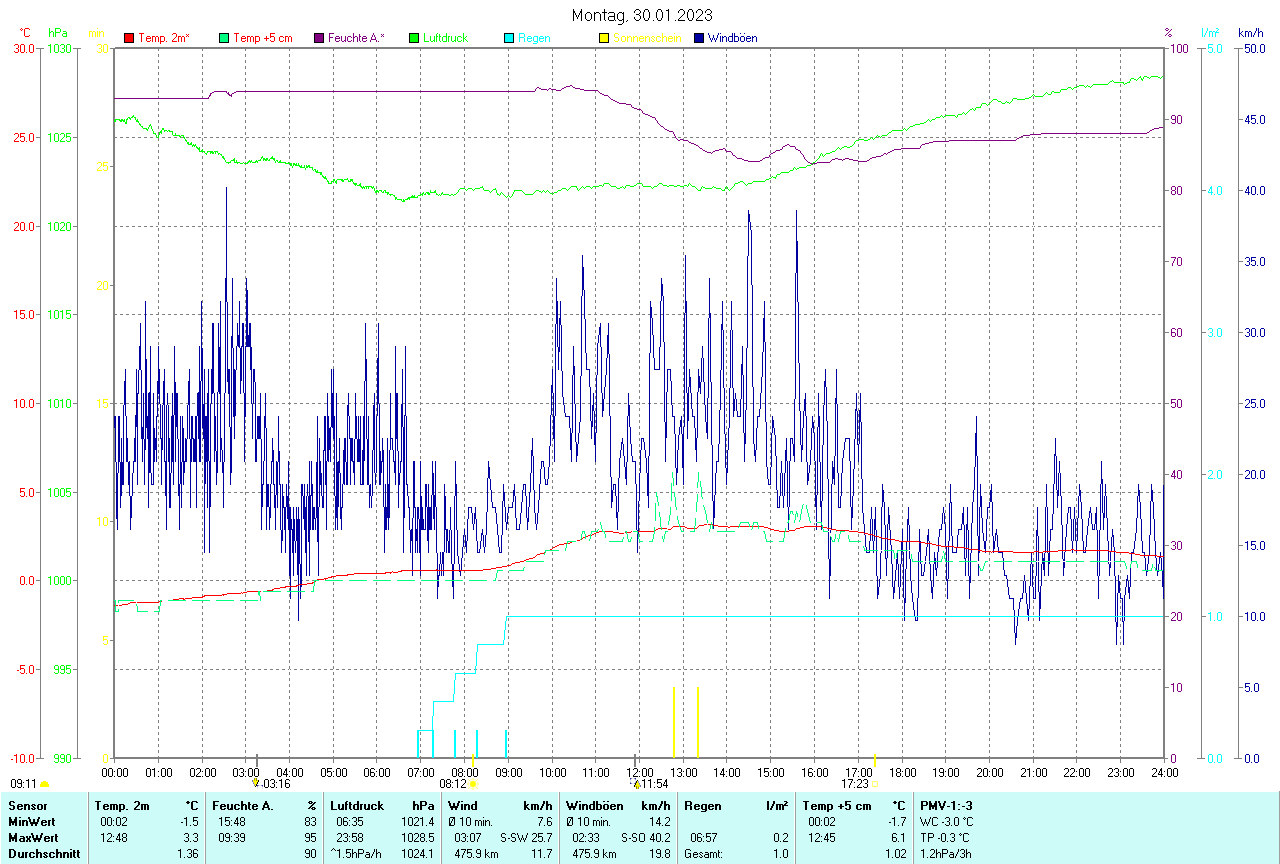Screen dimensions: 1280x864
Task: Click the 1030 hPa axis value
Action: 60,48
